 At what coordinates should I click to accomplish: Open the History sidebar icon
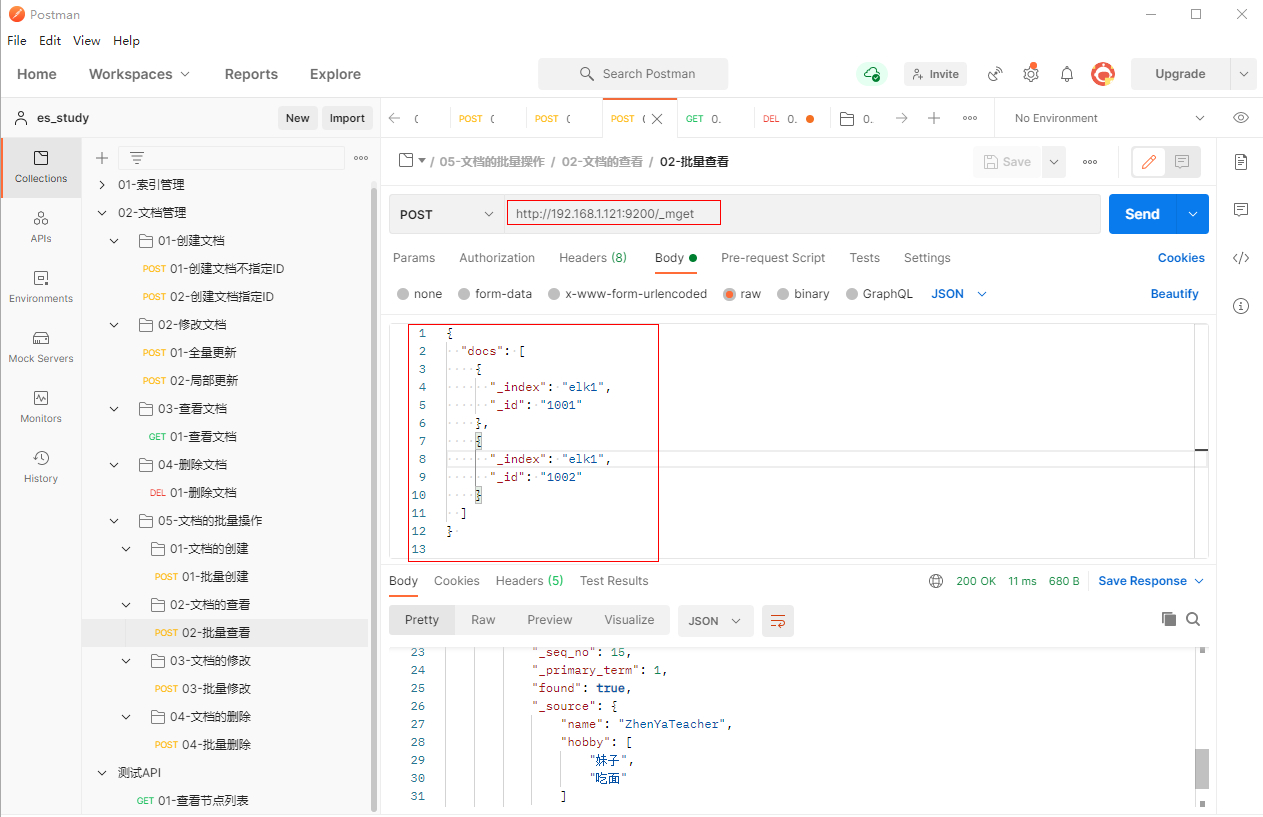(41, 466)
